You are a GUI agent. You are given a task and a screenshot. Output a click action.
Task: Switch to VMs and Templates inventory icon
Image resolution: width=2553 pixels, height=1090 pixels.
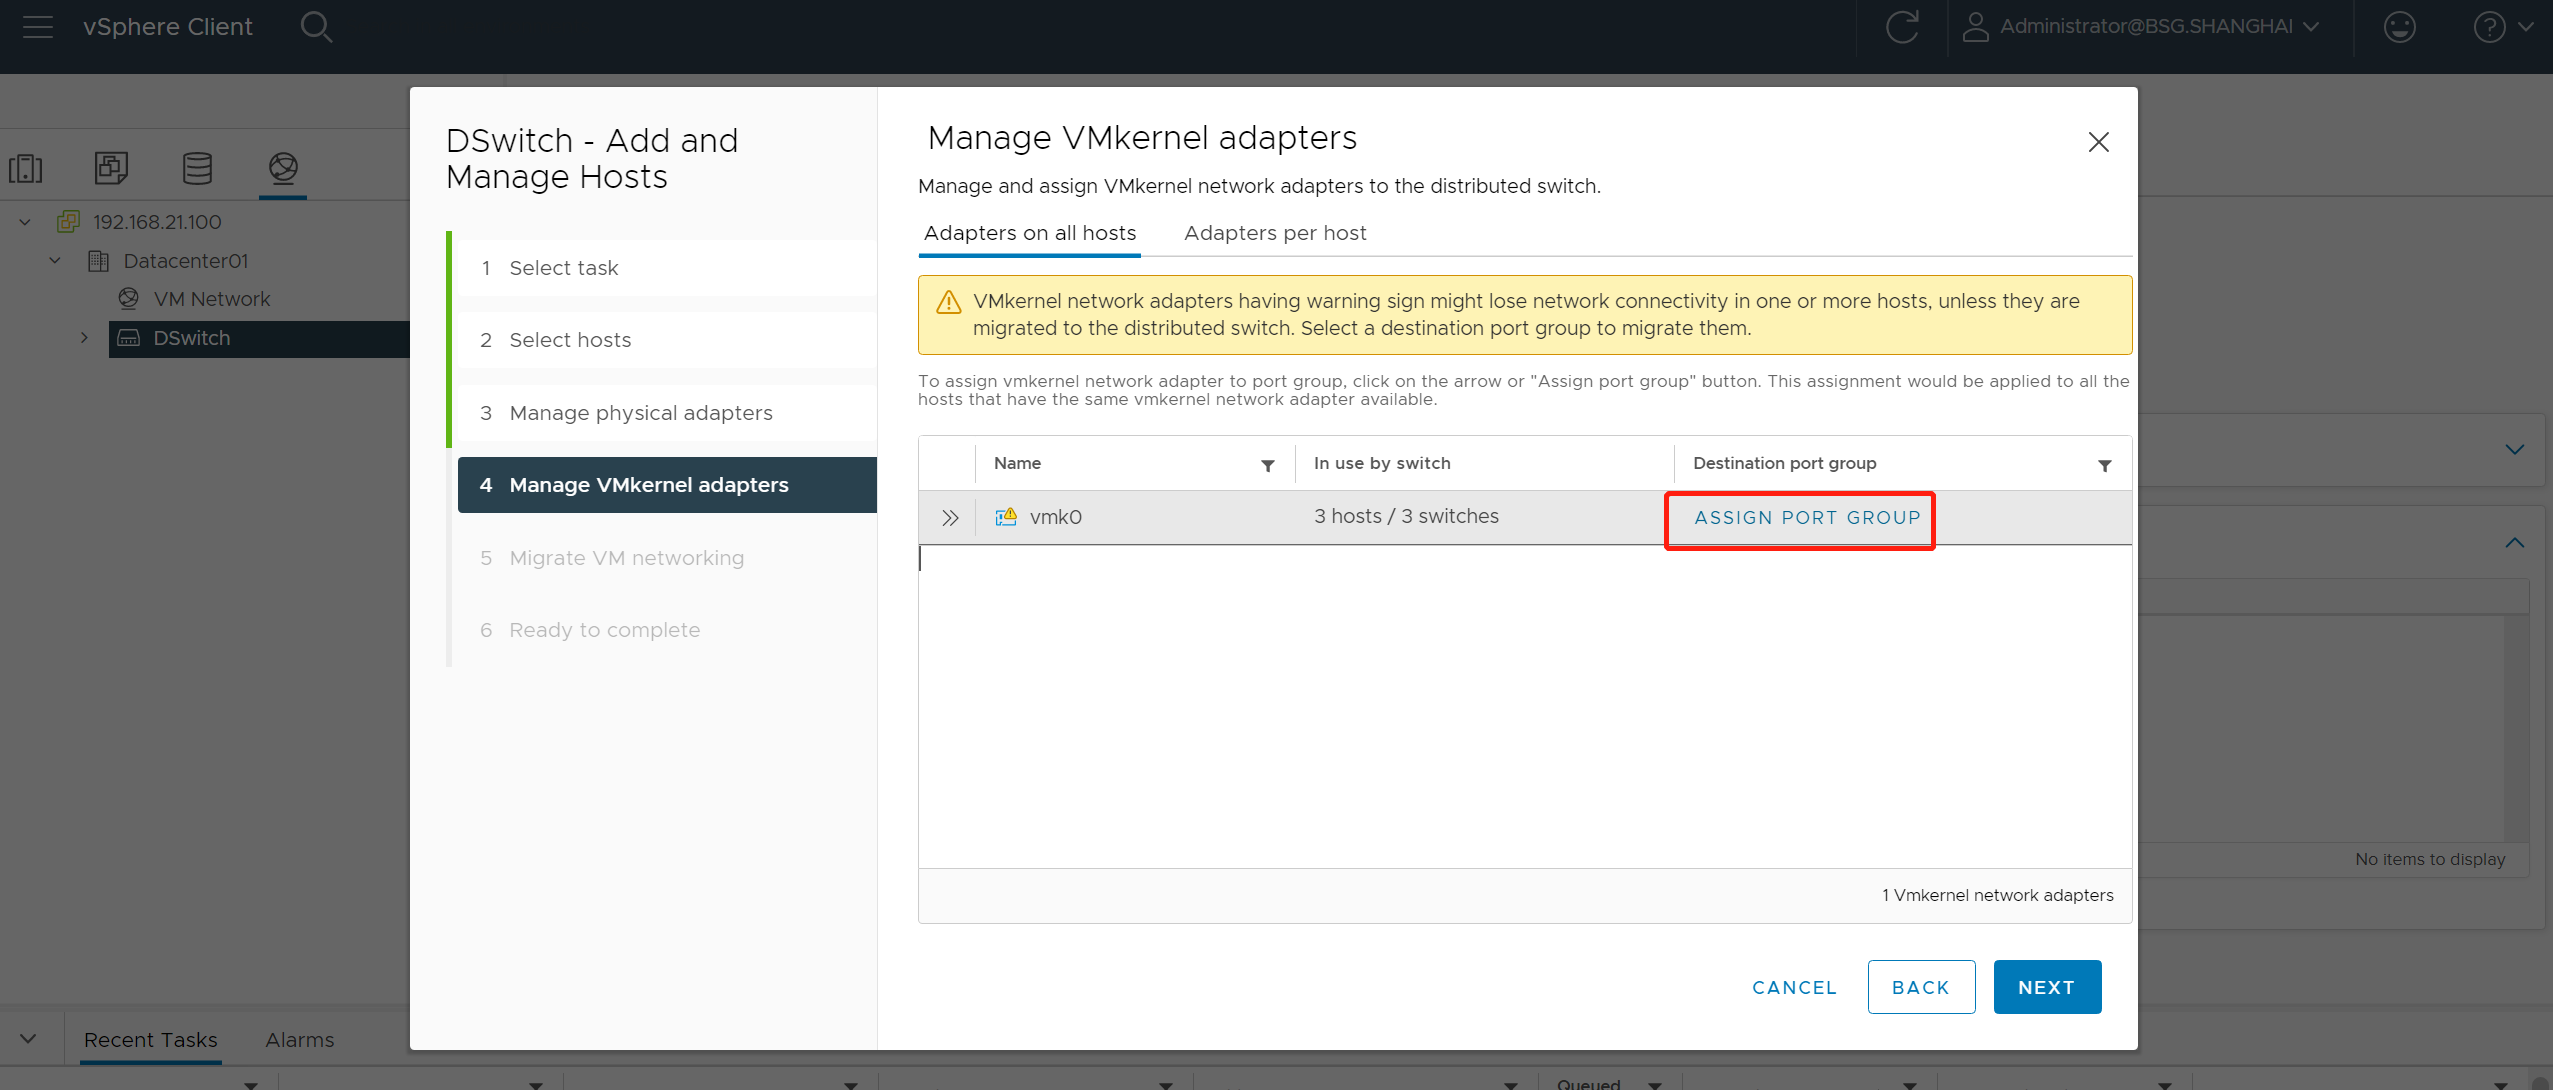pos(111,168)
